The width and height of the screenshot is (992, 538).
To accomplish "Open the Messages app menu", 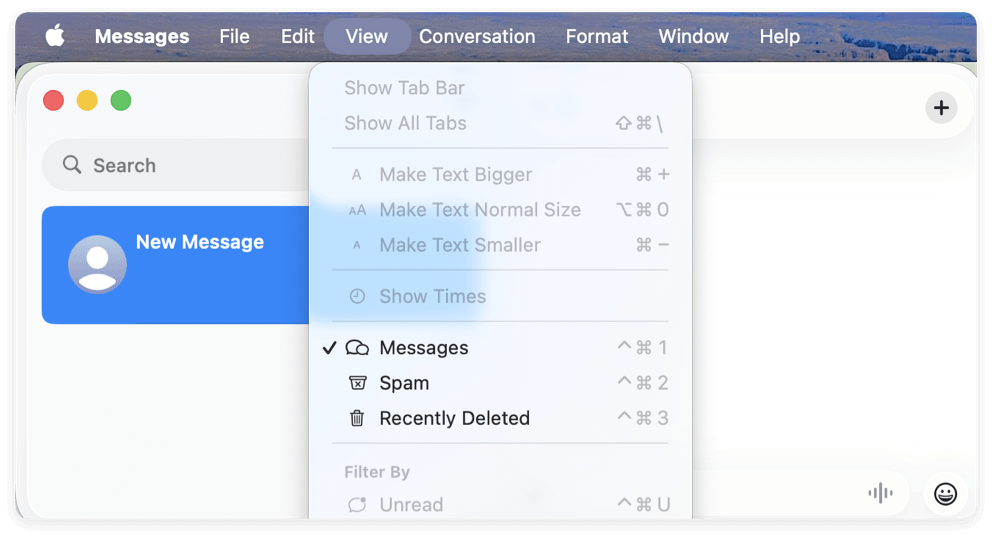I will (142, 36).
